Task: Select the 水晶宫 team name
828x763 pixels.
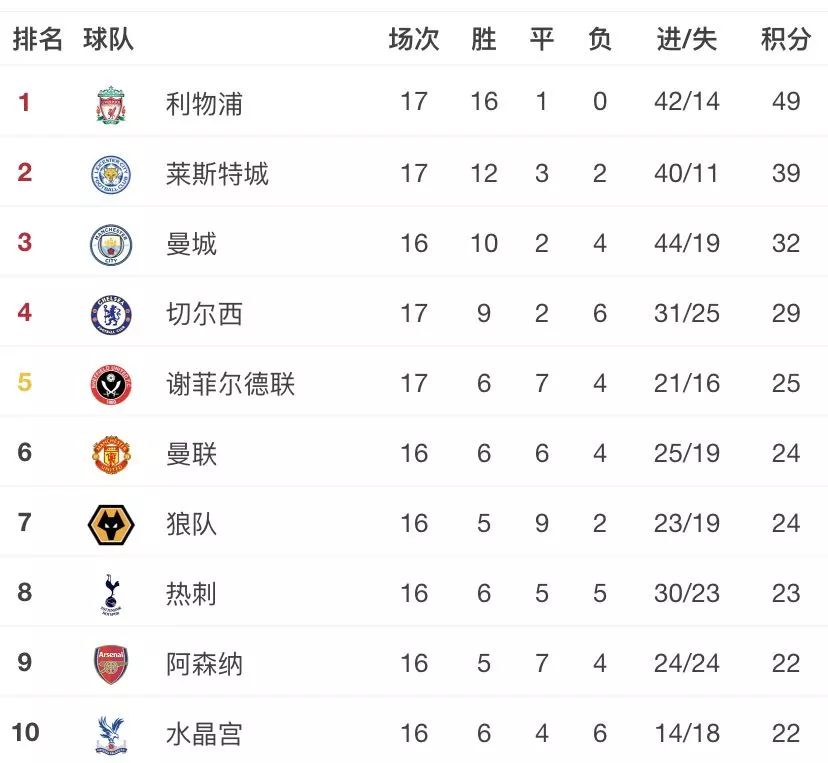Action: tap(204, 733)
